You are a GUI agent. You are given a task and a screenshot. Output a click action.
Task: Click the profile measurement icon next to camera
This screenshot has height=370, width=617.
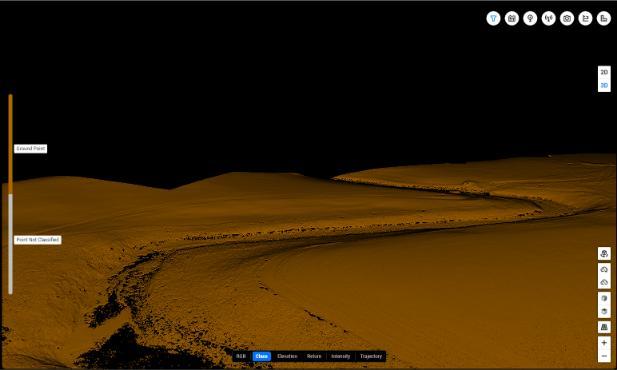[585, 18]
